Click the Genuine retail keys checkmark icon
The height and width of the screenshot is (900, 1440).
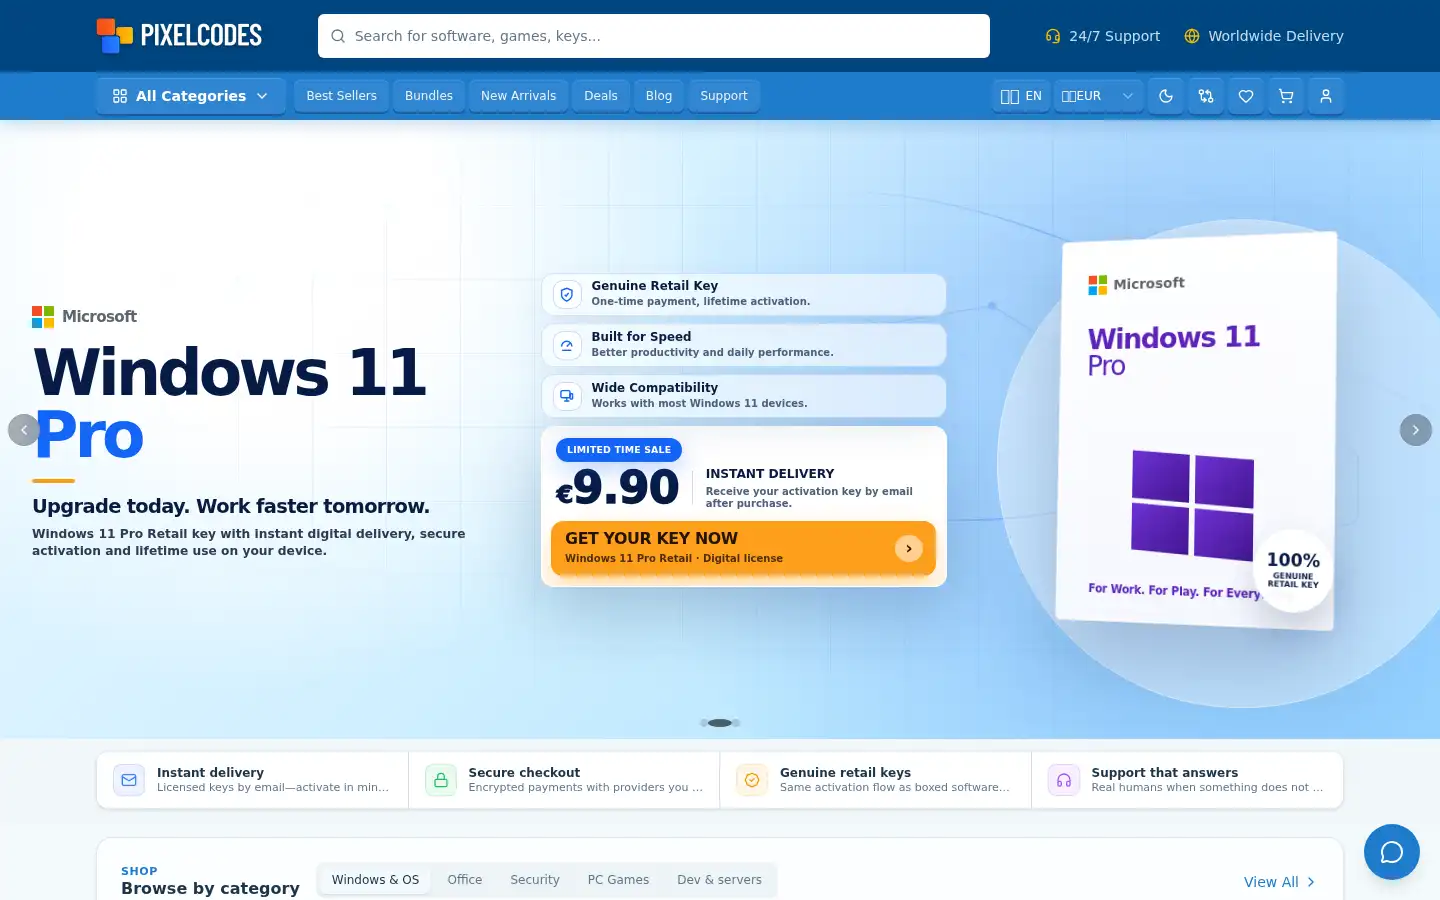point(752,780)
